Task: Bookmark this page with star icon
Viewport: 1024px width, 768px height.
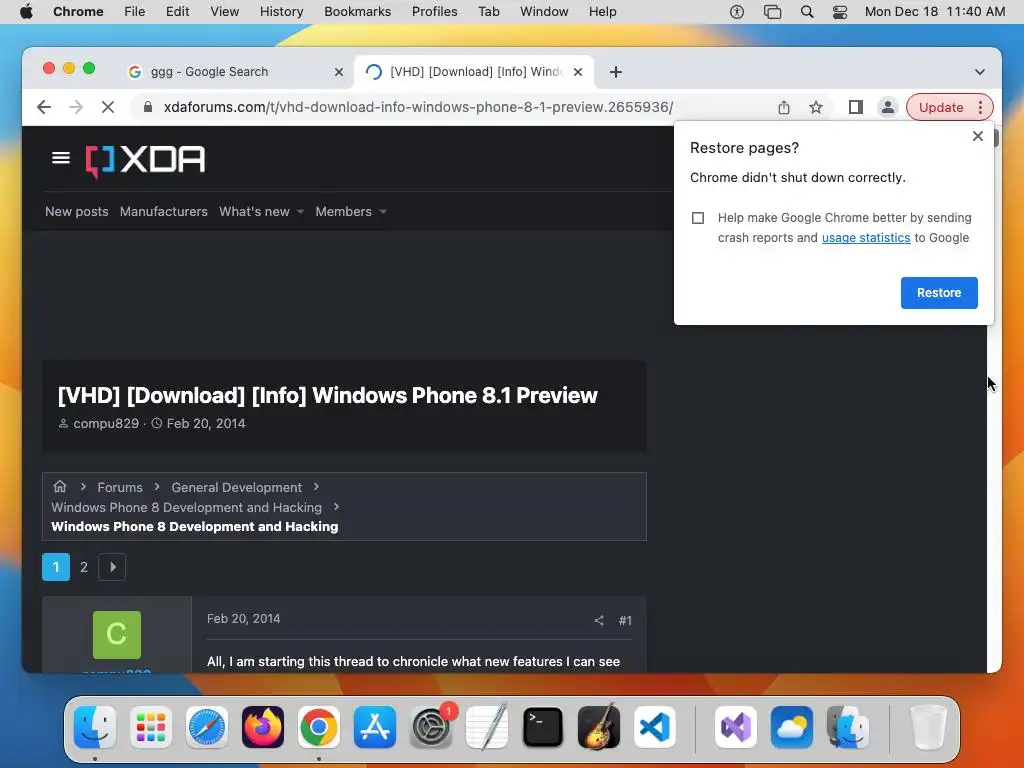Action: point(816,107)
